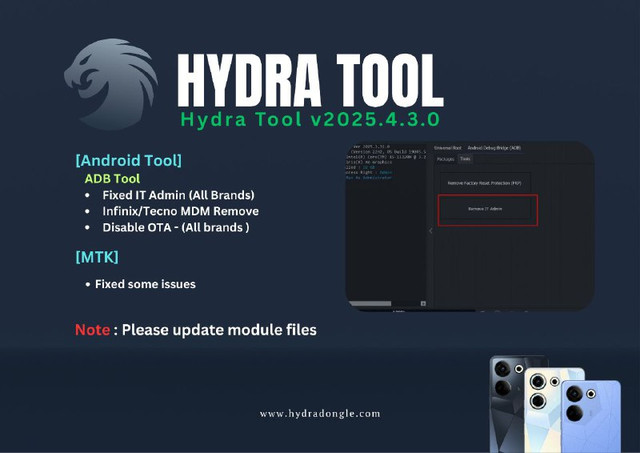Click Fixed IT Admin (All Brands) line

point(178,195)
